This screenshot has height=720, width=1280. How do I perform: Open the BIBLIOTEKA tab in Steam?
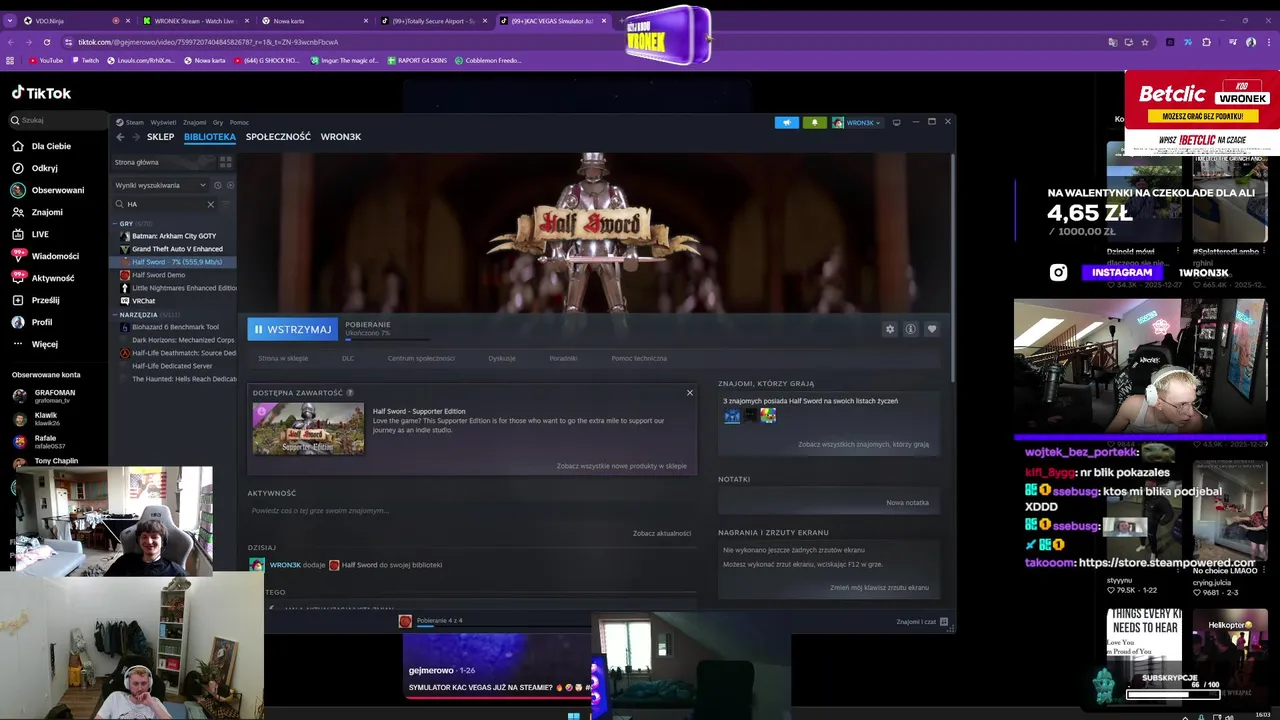210,137
